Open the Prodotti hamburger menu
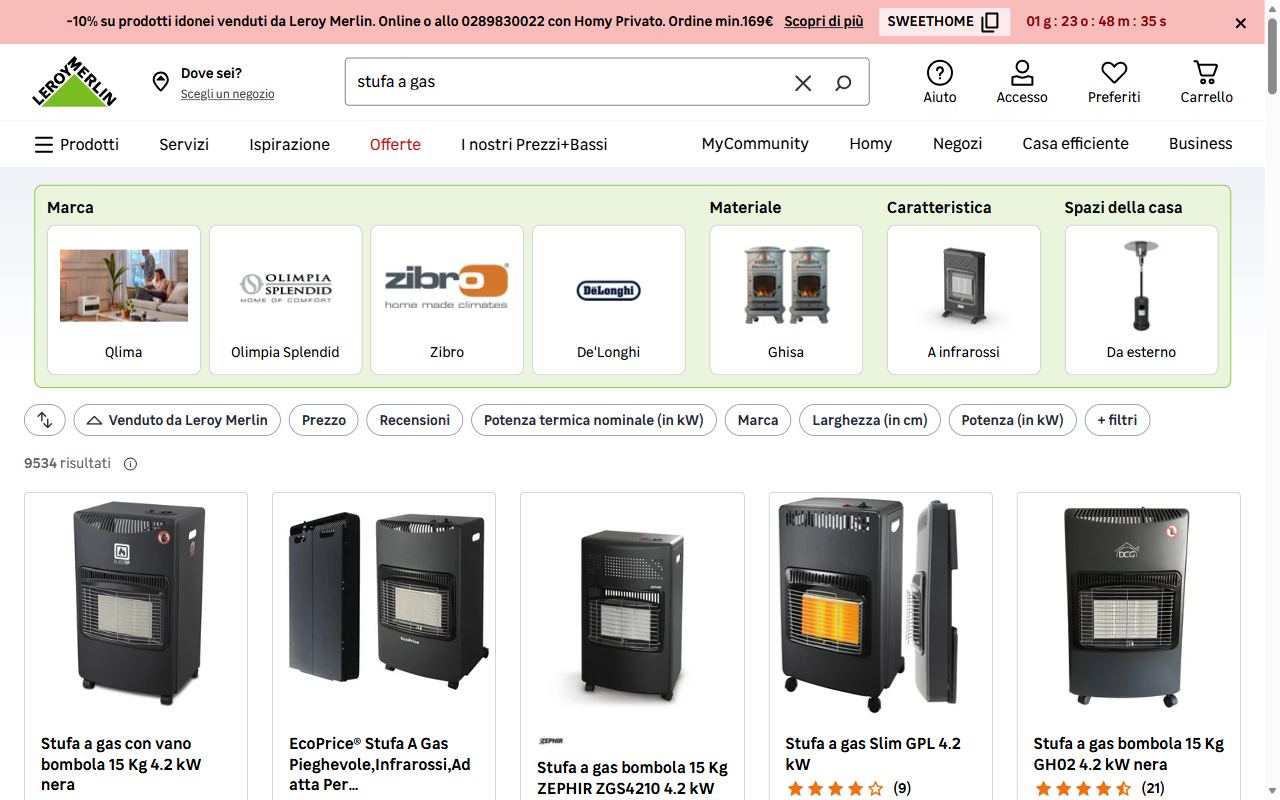Screen dimensions: 1280x800 (77, 144)
